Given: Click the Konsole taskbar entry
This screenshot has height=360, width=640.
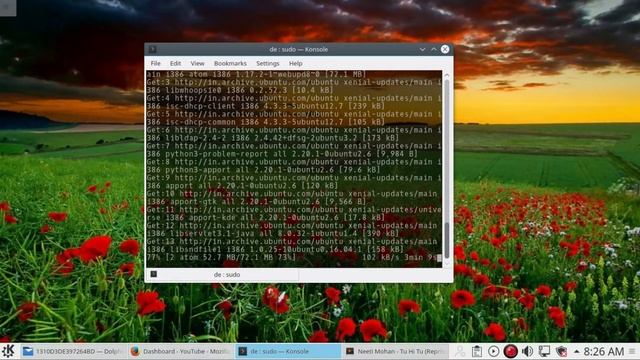Looking at the screenshot, I should (x=288, y=351).
